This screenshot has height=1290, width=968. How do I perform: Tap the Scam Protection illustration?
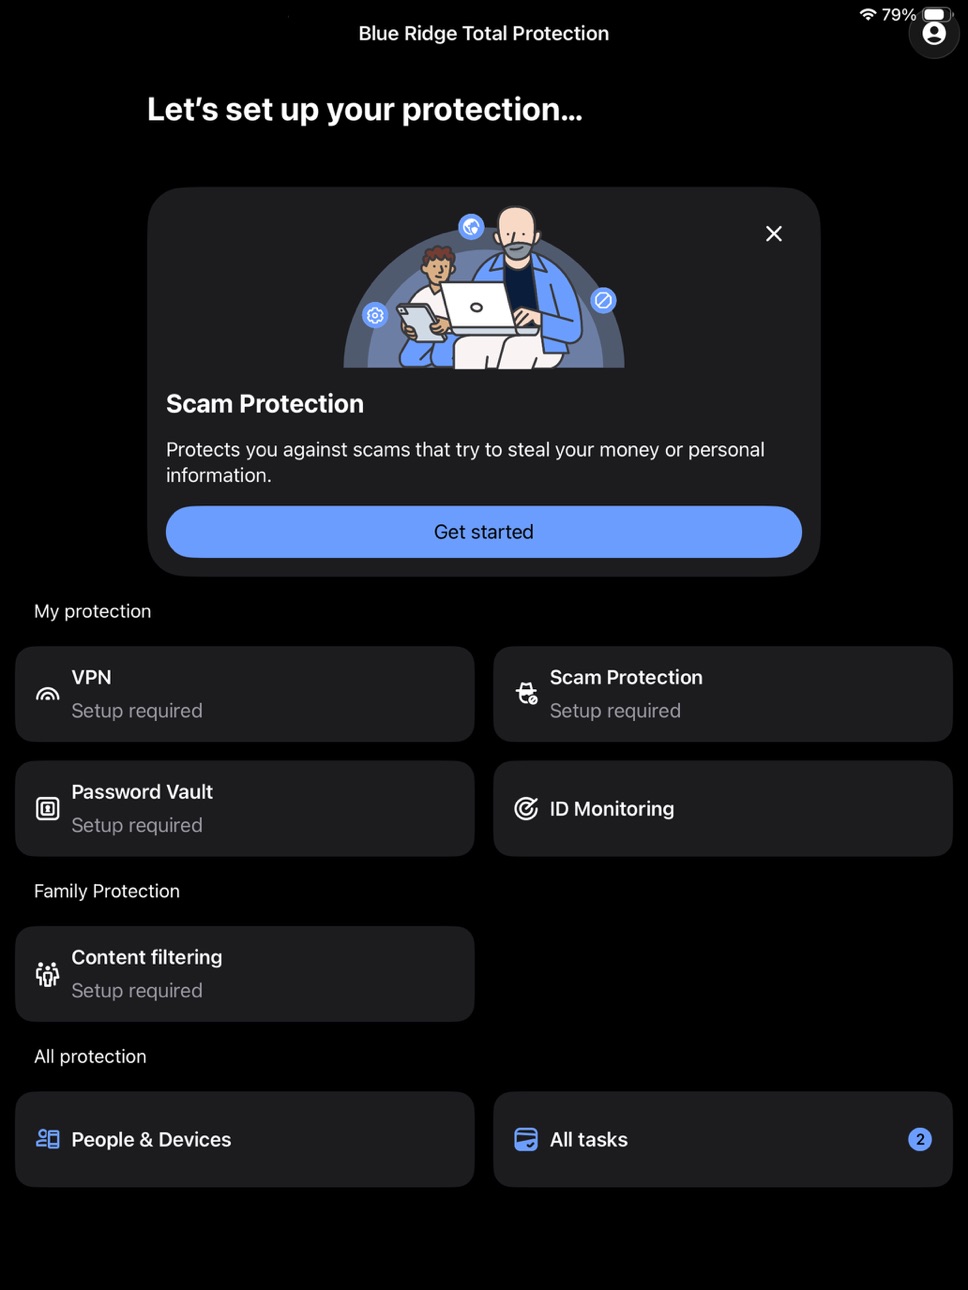(x=484, y=288)
